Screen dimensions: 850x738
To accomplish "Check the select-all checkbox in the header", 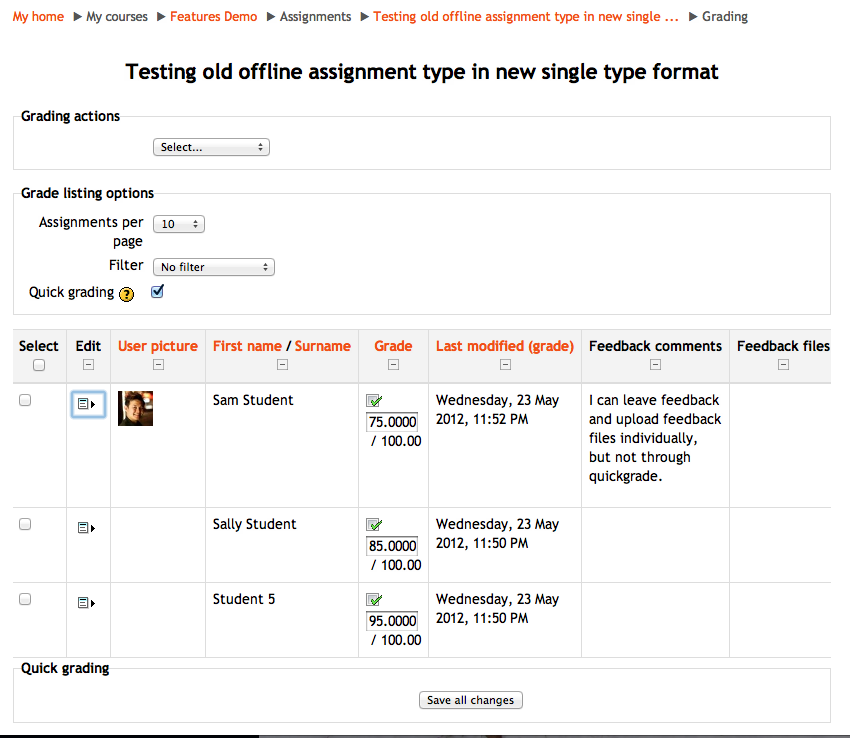I will [39, 365].
